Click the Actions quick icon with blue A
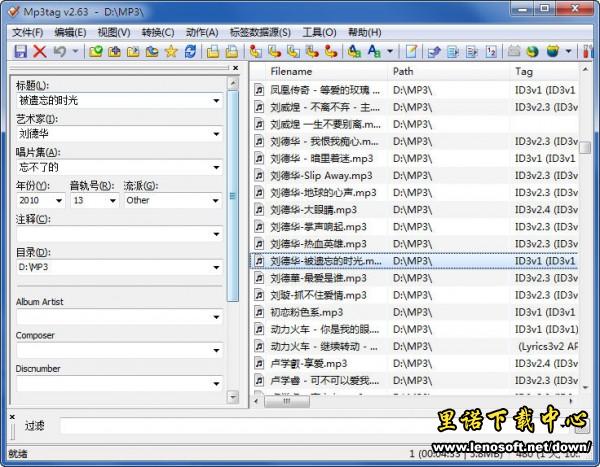 tap(374, 51)
